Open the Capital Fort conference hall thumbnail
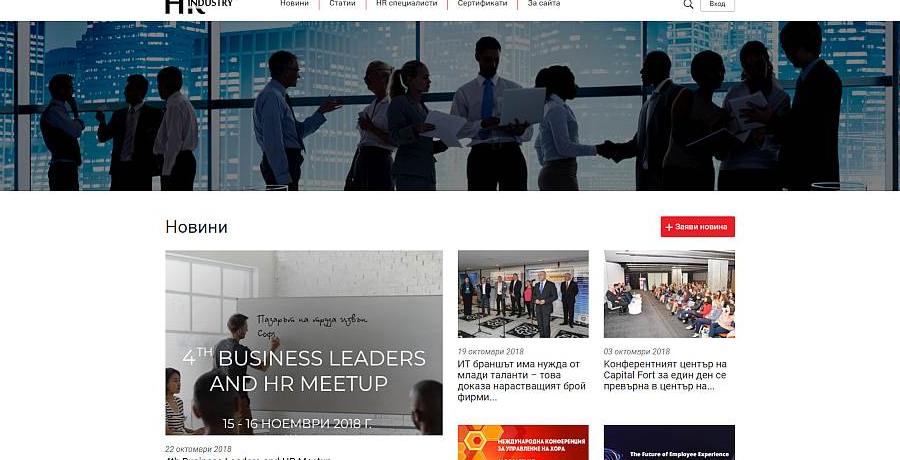 click(x=669, y=294)
